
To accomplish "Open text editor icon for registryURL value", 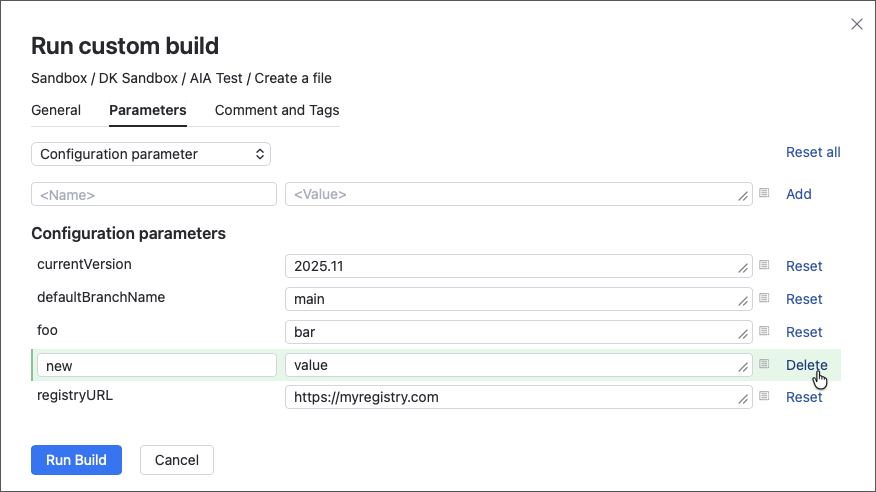I will pyautogui.click(x=764, y=397).
